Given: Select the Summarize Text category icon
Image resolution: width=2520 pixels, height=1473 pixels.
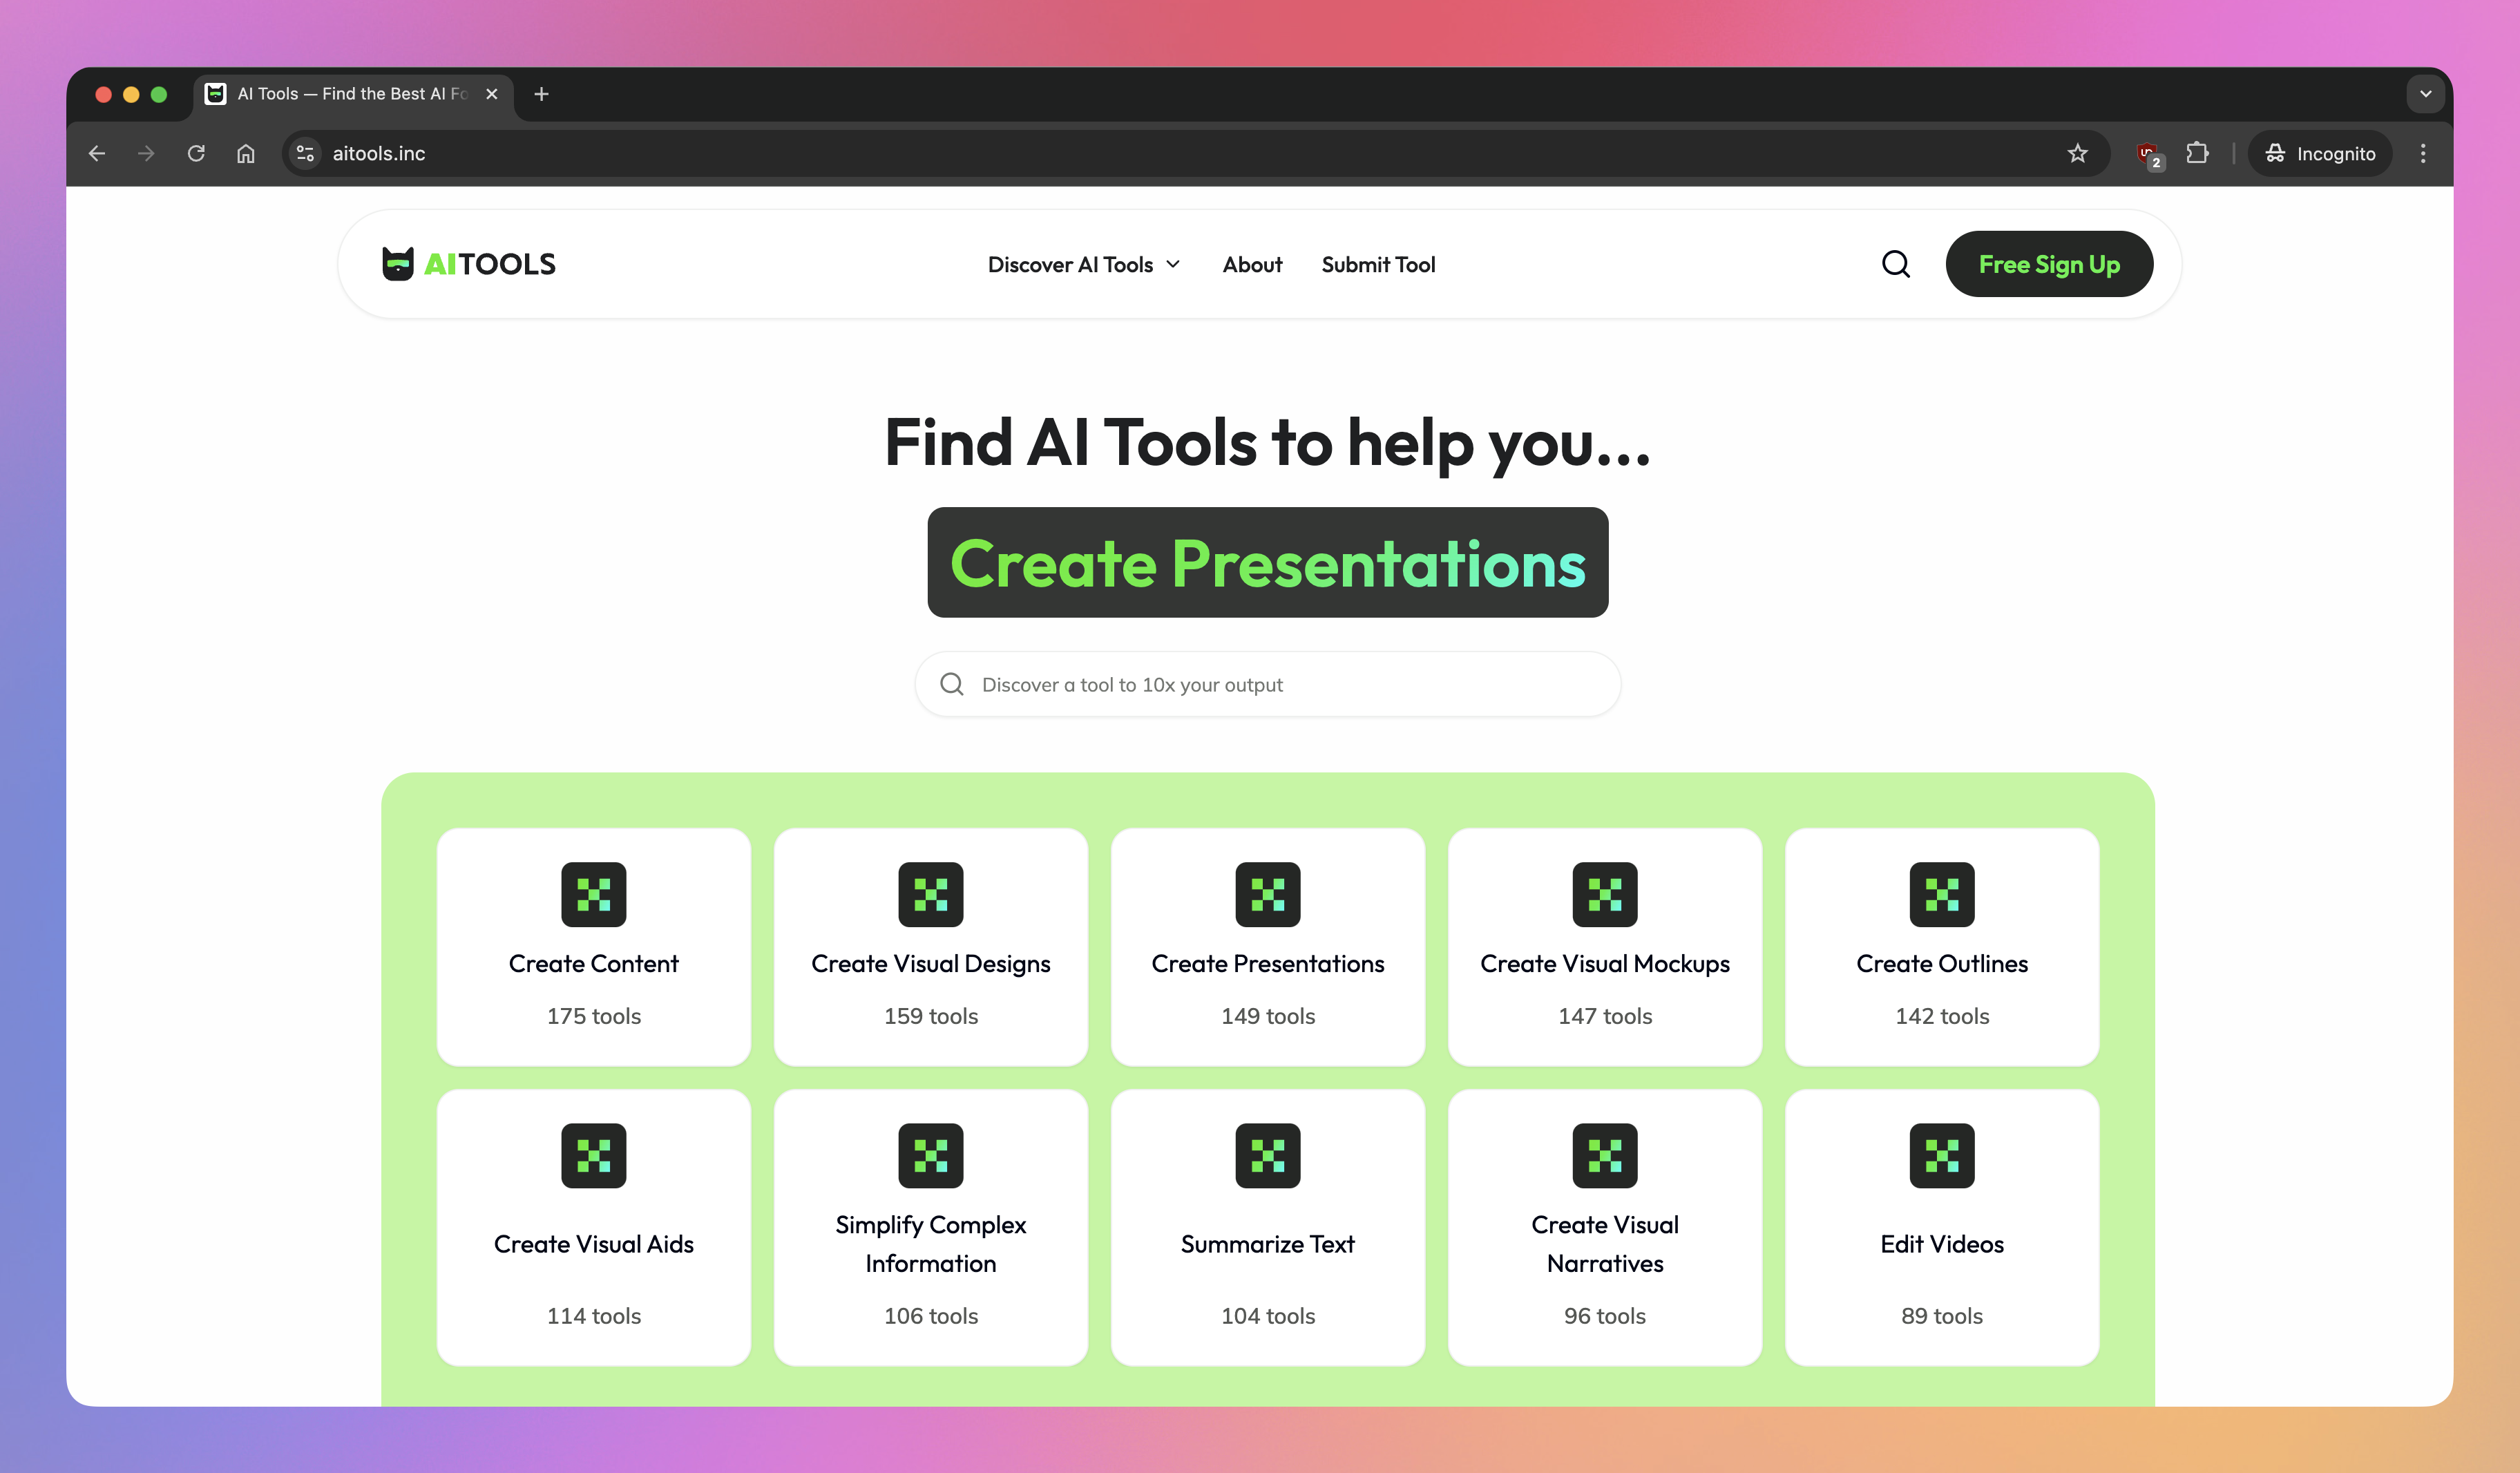Looking at the screenshot, I should (x=1267, y=1156).
